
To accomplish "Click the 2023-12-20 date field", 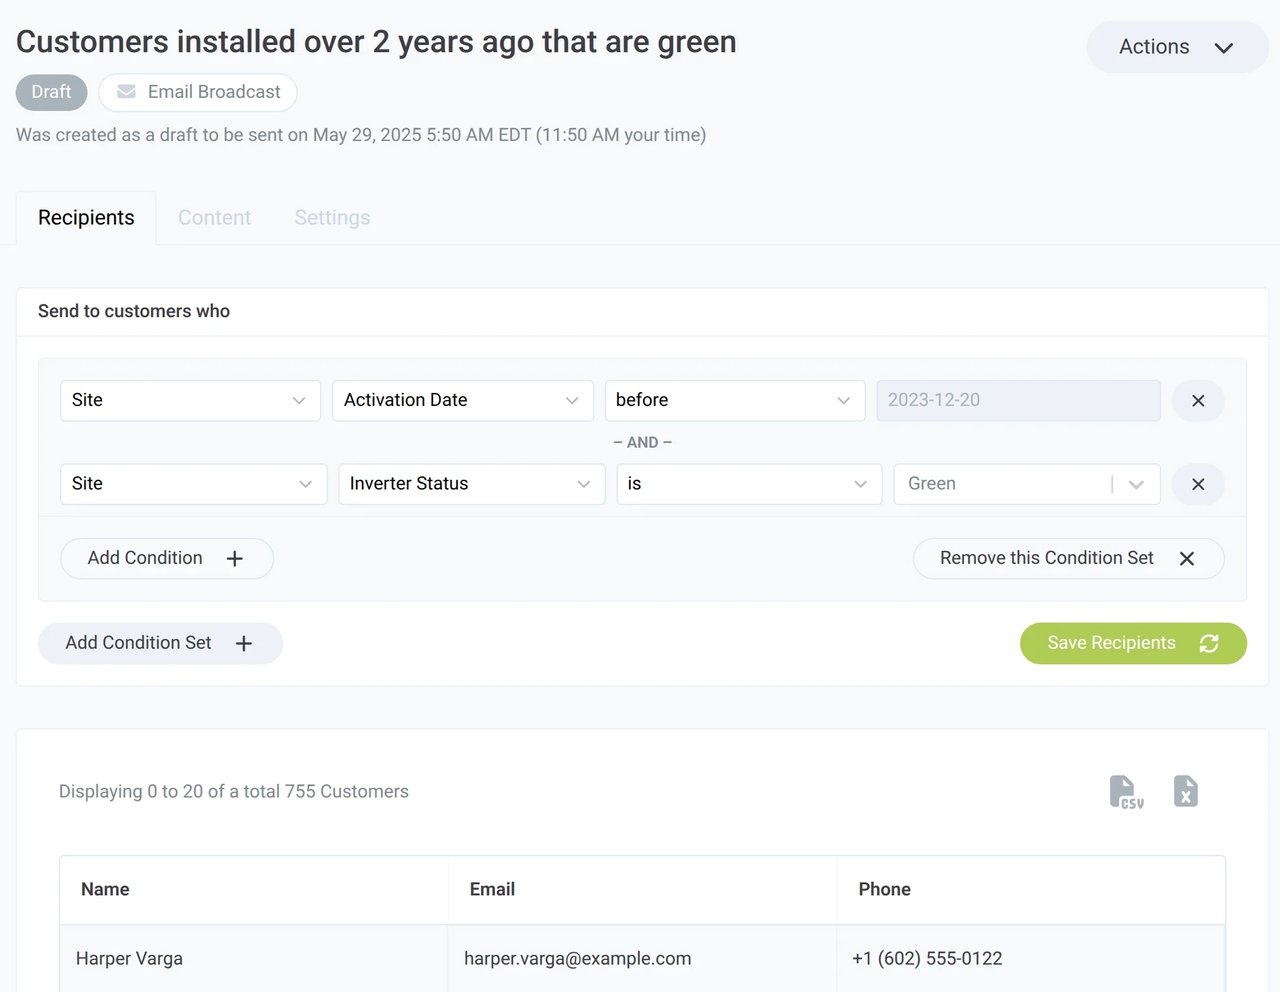I will tap(1018, 400).
